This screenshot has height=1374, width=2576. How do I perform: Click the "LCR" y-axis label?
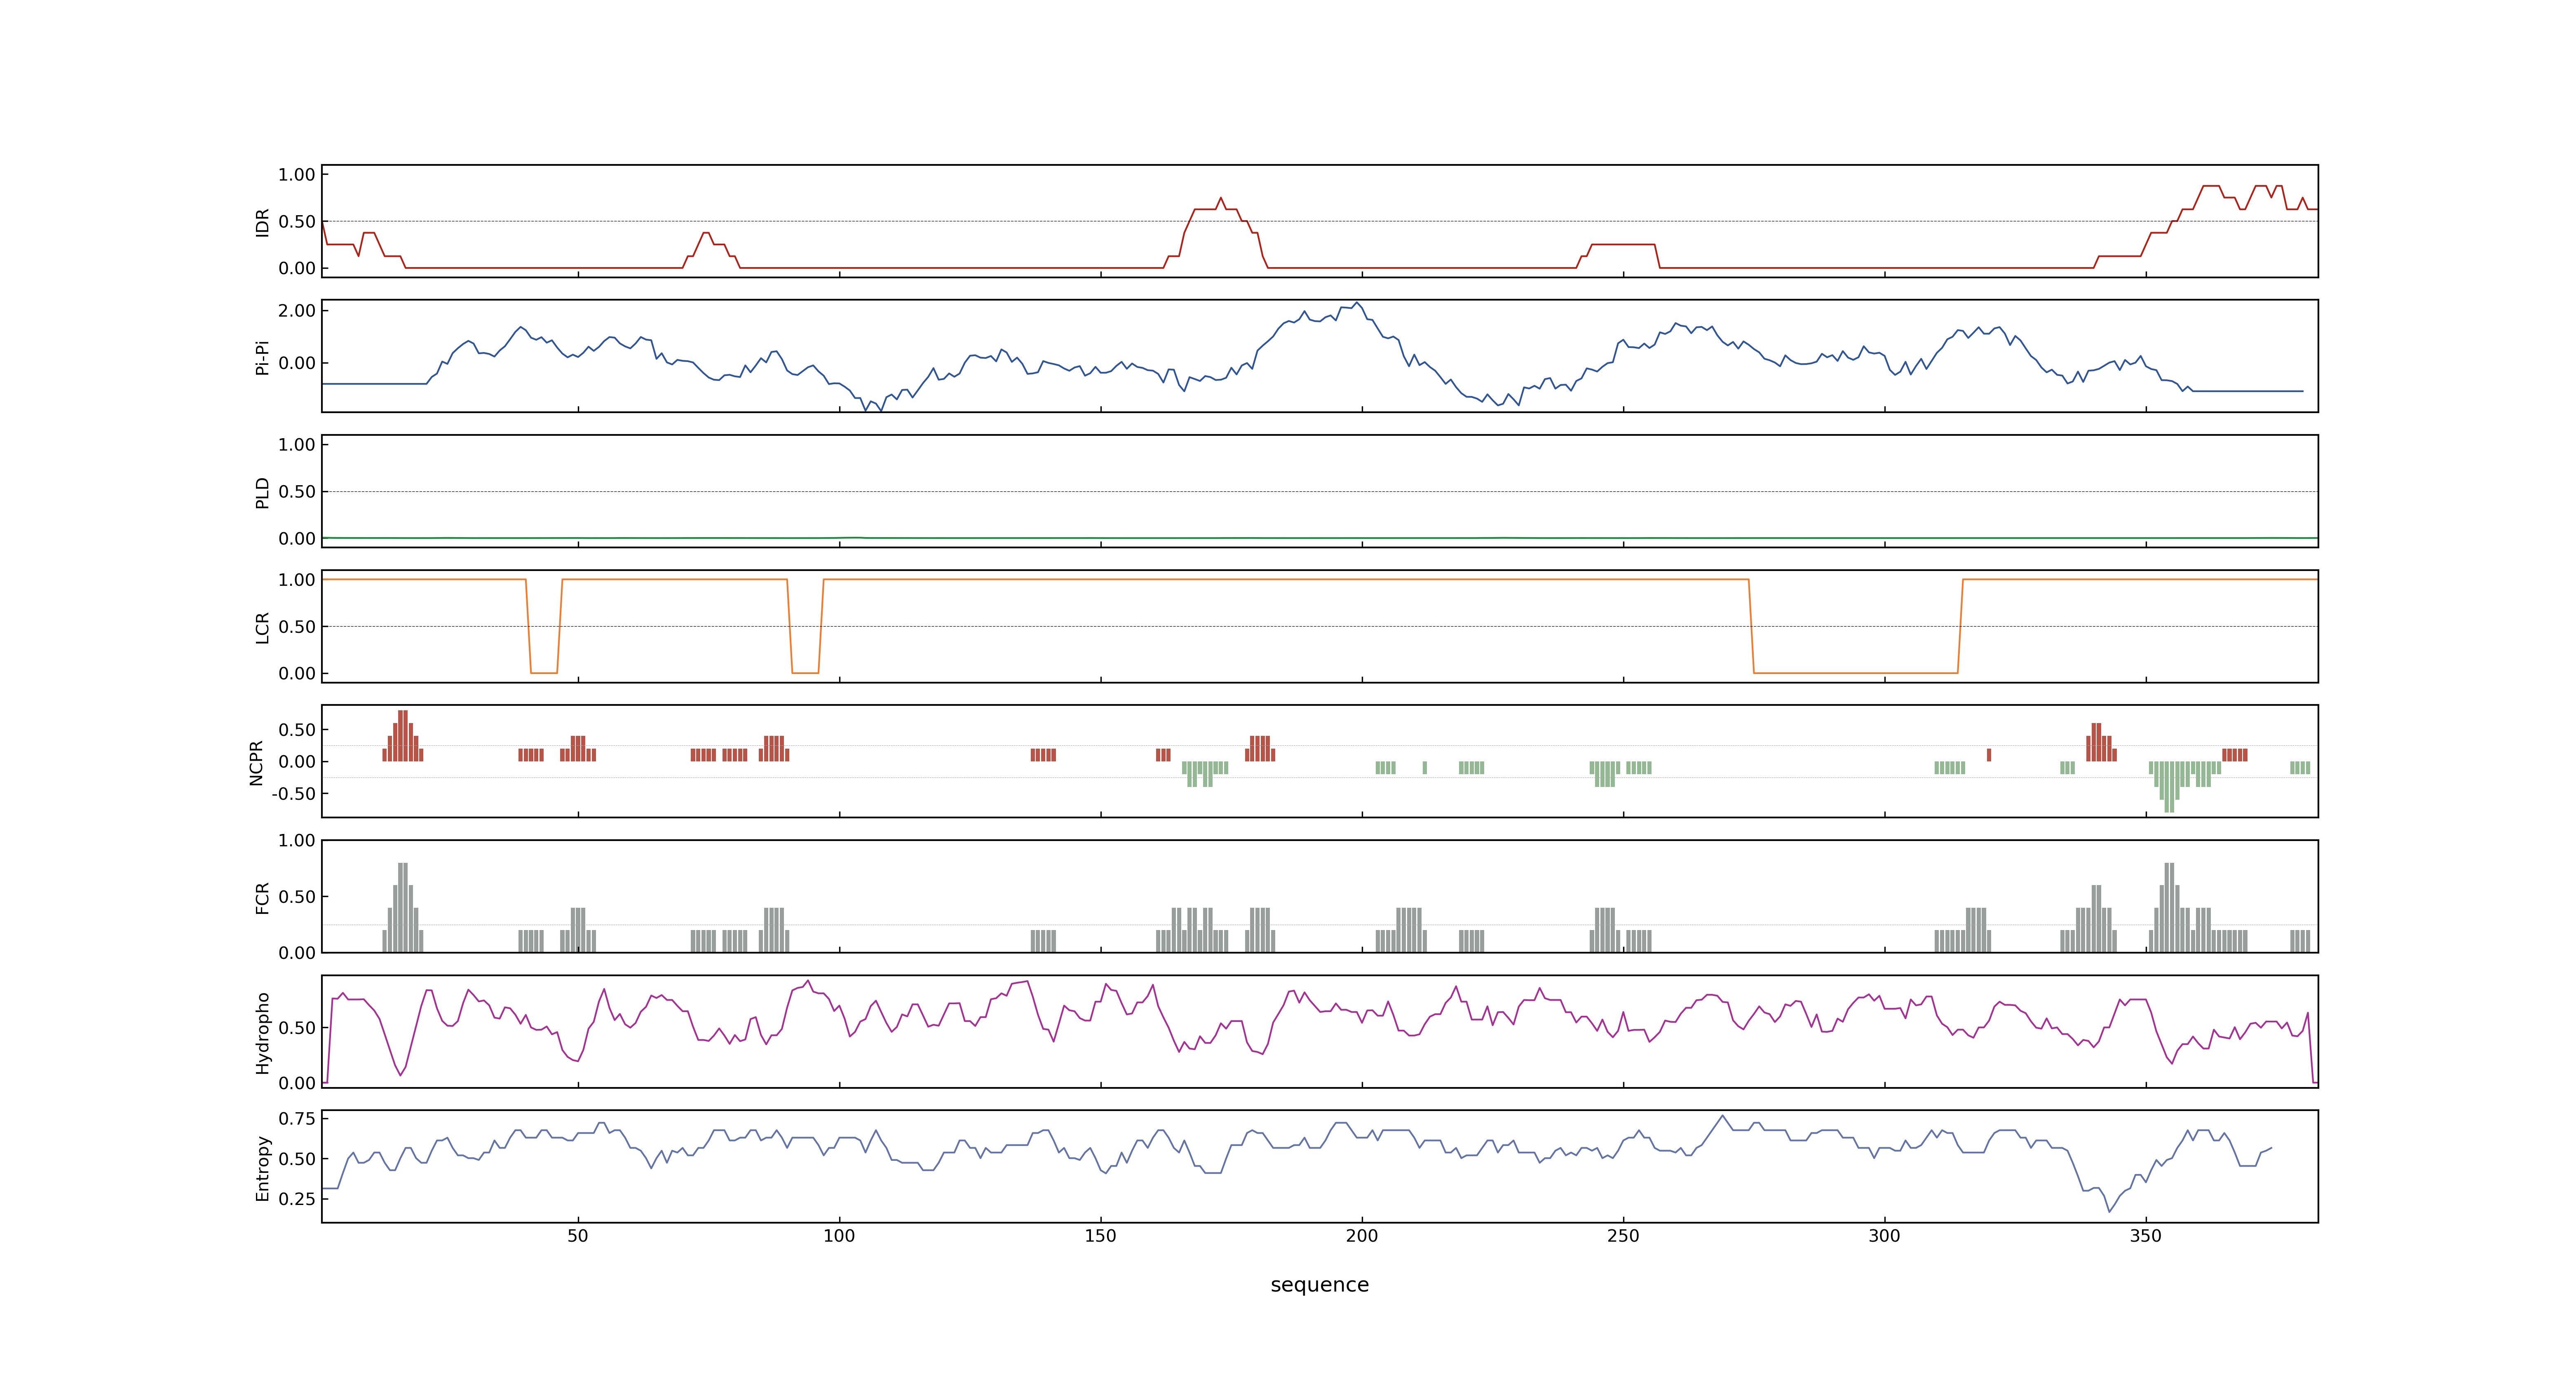[x=263, y=627]
